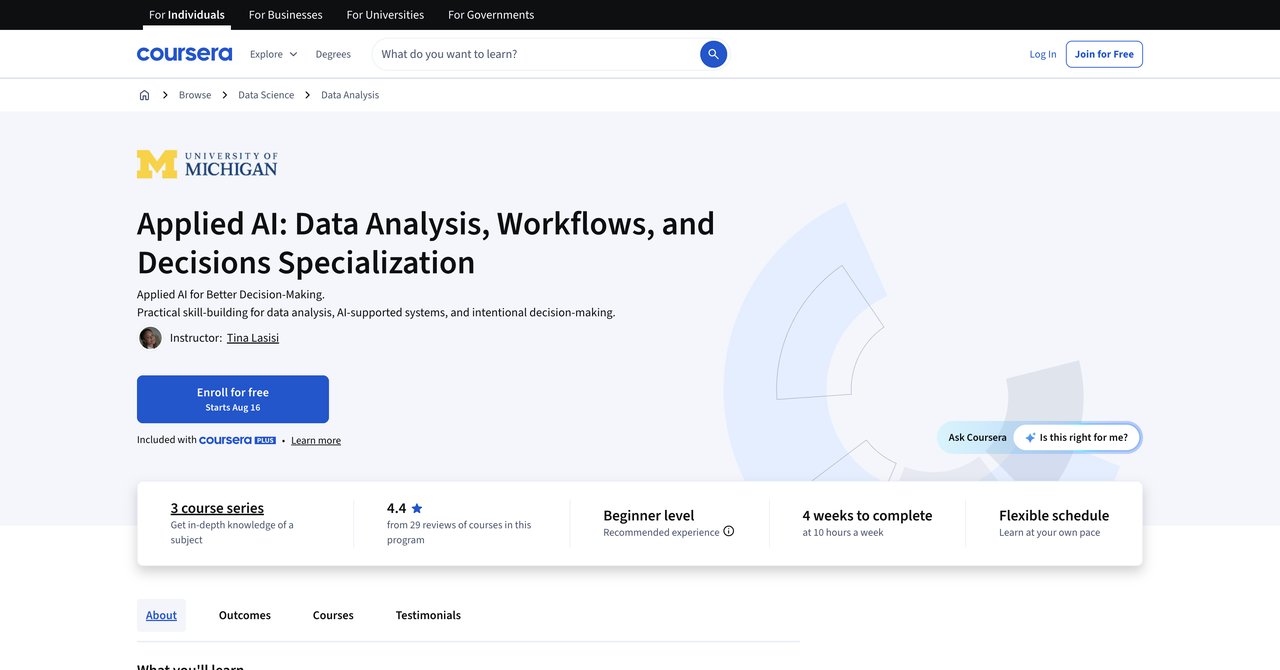Click the 4 weeks to complete text
The image size is (1280, 670).
coord(867,516)
